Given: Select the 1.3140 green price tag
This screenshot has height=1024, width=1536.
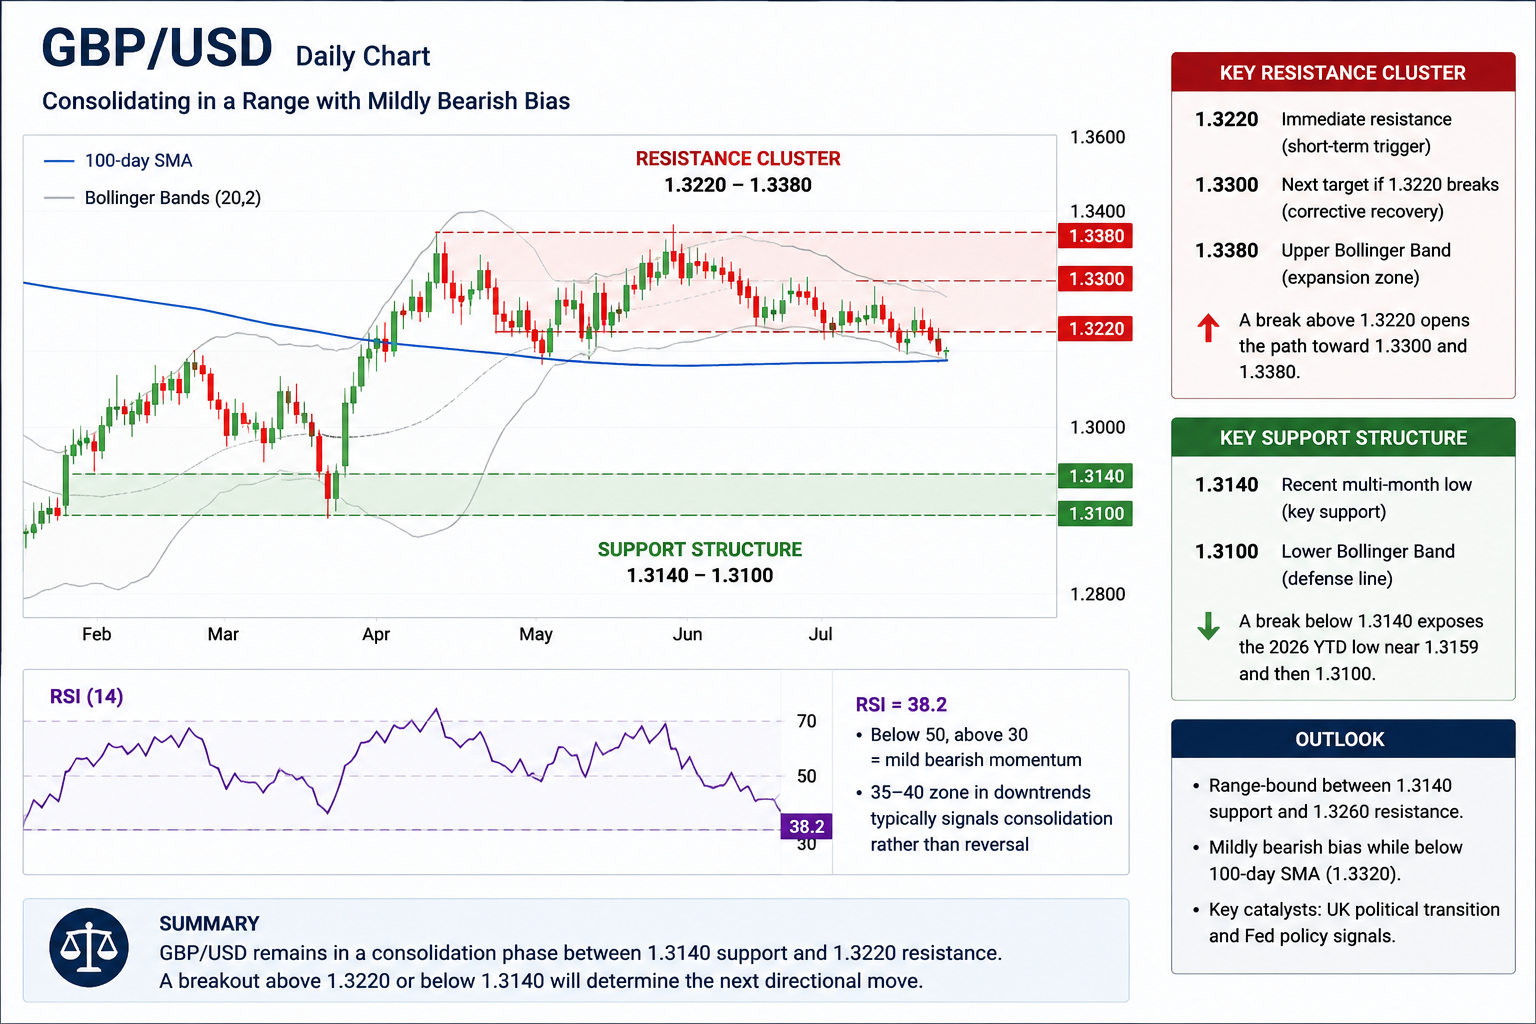Looking at the screenshot, I should coord(1095,476).
